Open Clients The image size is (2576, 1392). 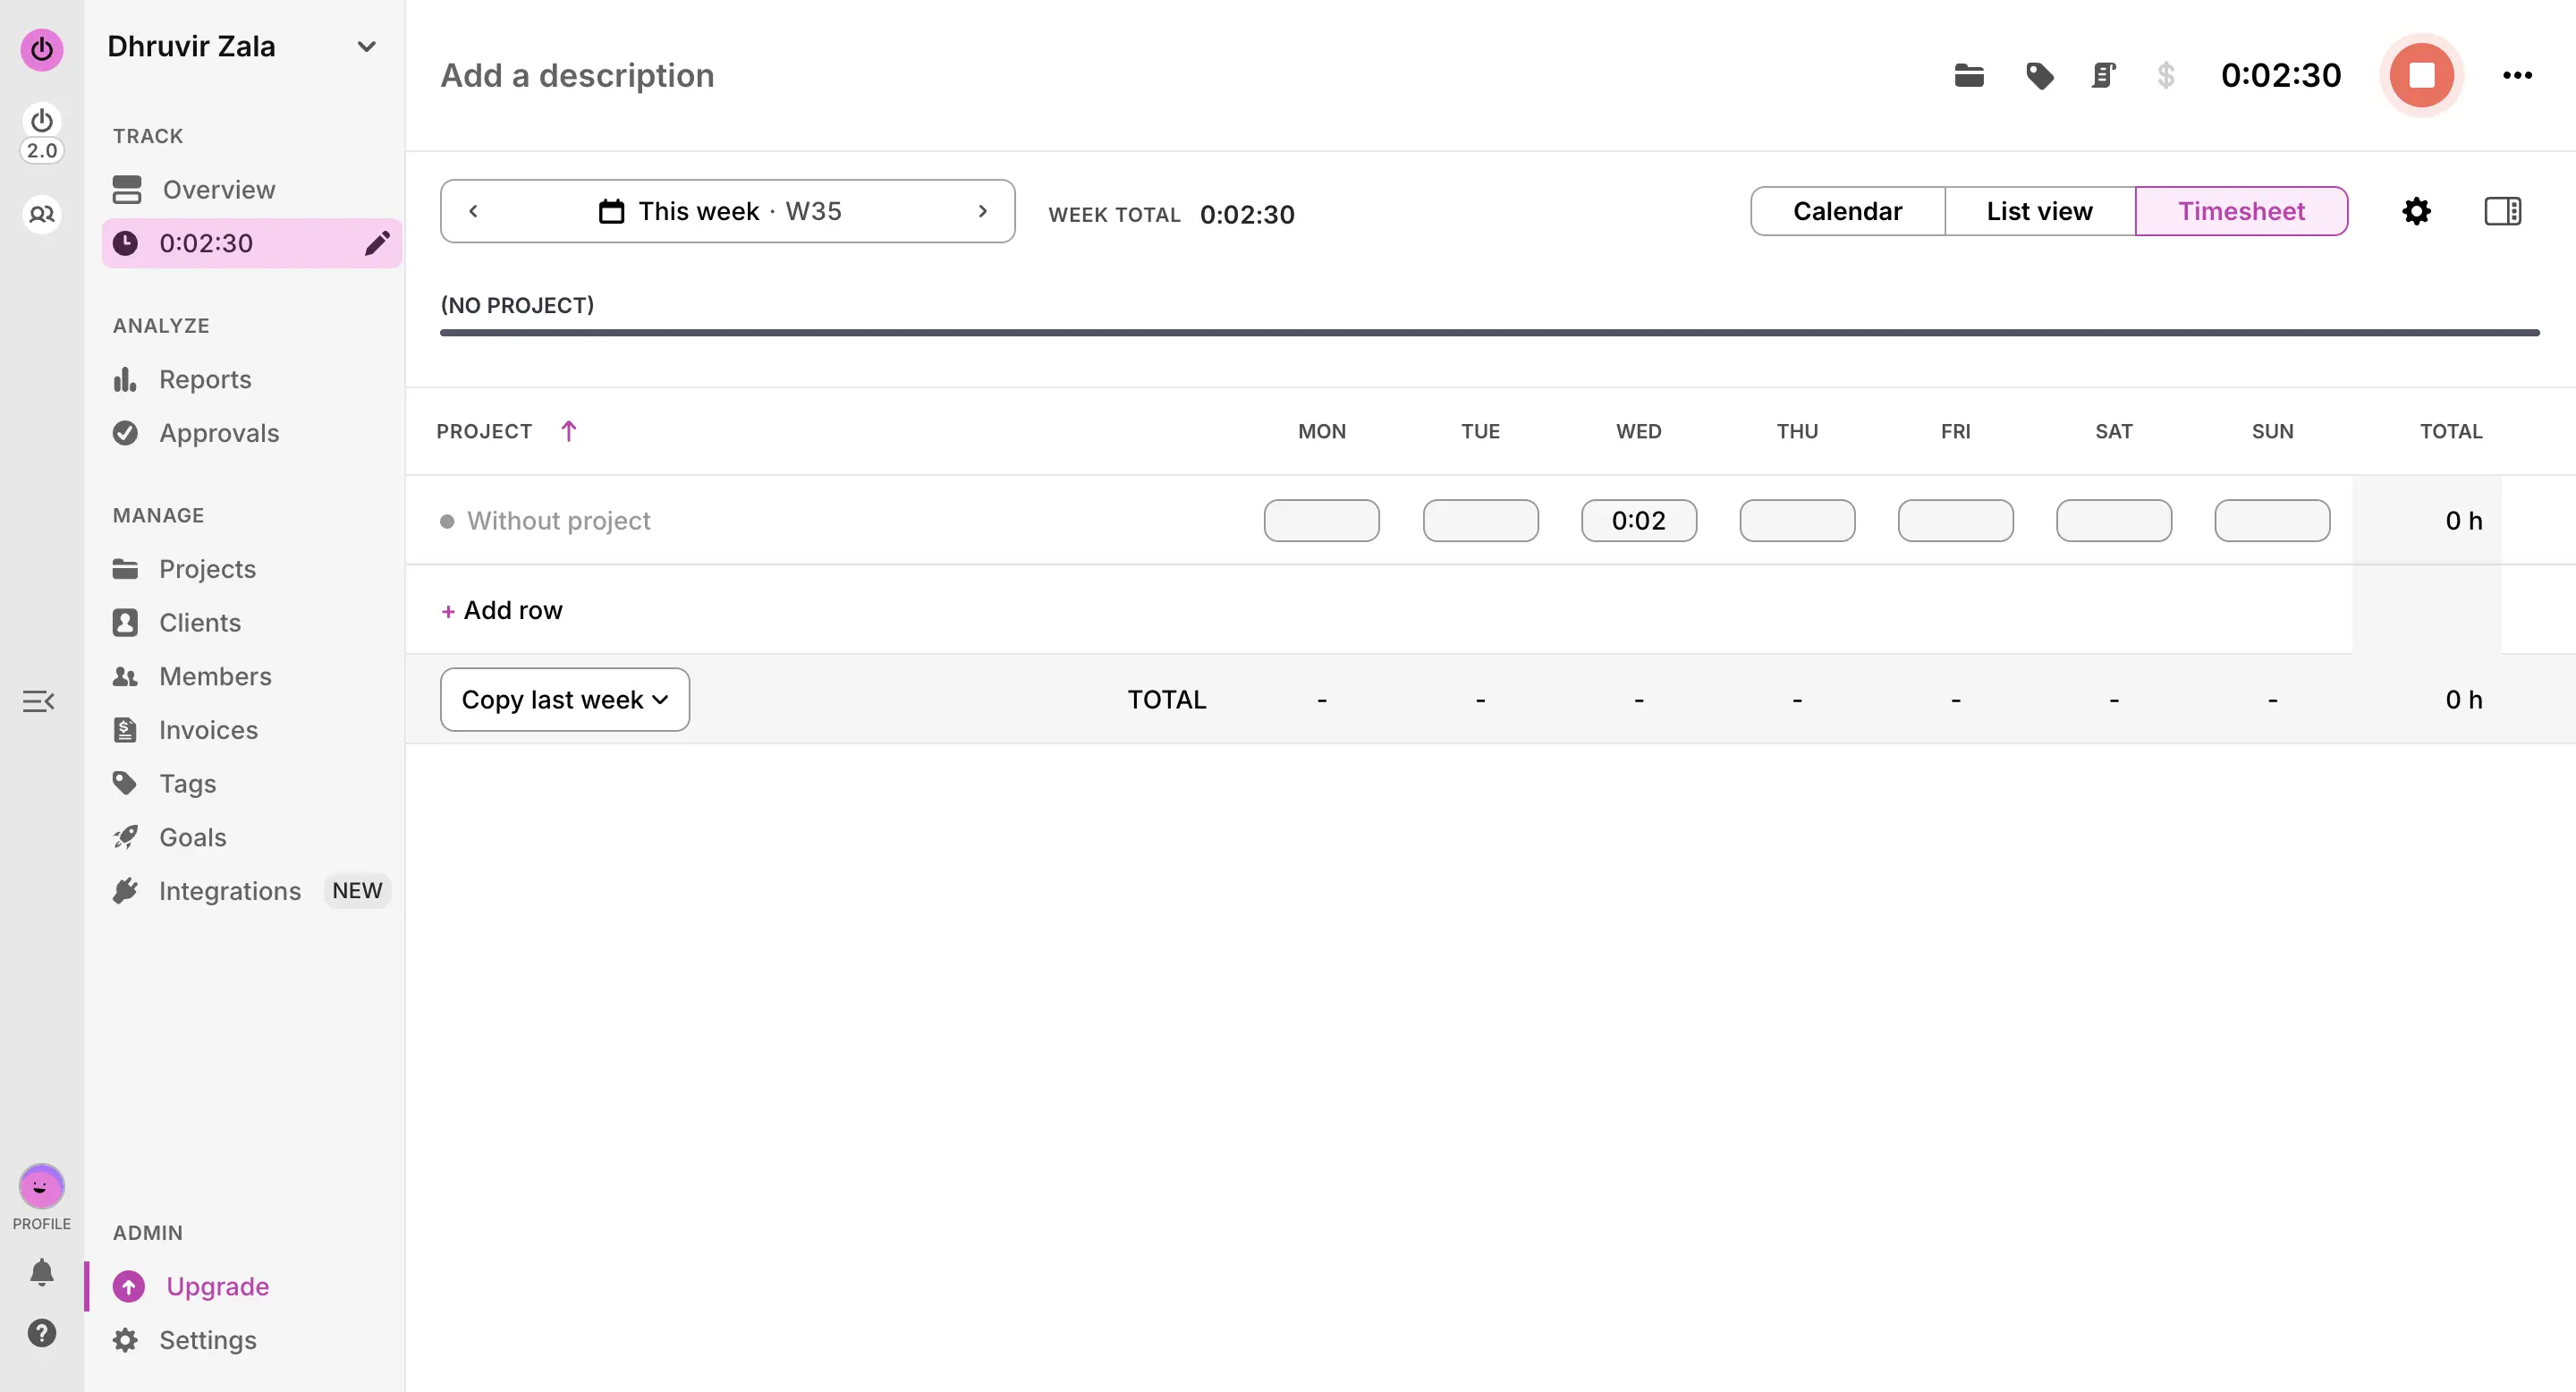click(x=200, y=623)
